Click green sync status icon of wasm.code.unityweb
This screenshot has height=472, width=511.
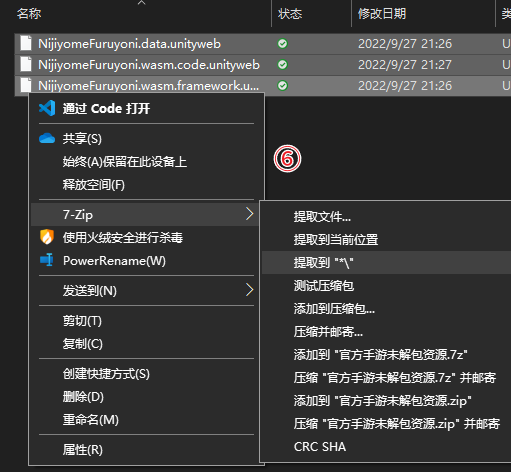click(x=282, y=65)
